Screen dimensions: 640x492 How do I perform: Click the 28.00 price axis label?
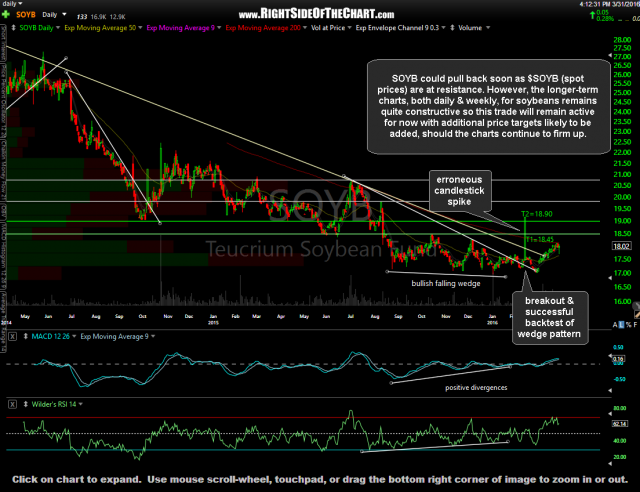pos(622,40)
